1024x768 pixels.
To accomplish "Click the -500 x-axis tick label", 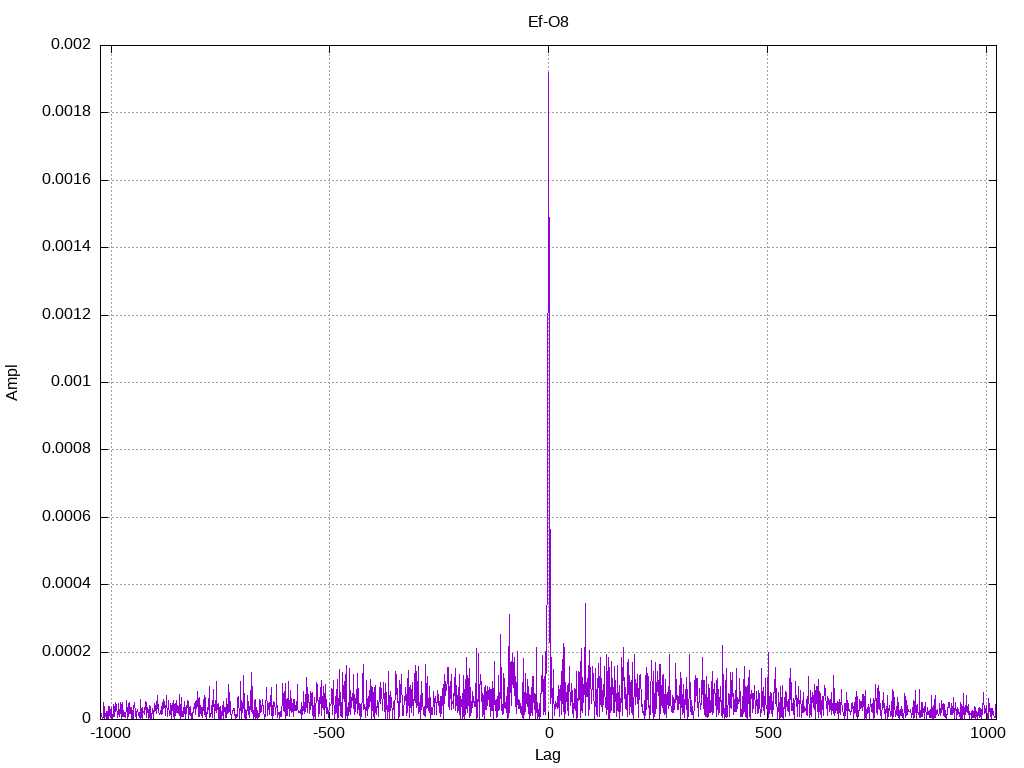I will coord(329,733).
